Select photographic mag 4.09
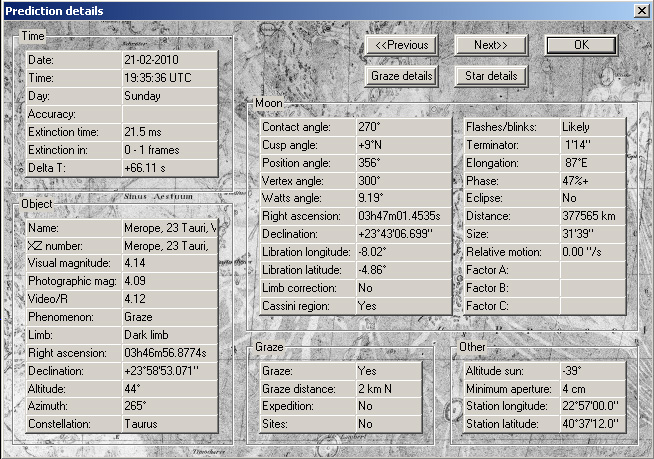This screenshot has width=654, height=459. pyautogui.click(x=170, y=281)
